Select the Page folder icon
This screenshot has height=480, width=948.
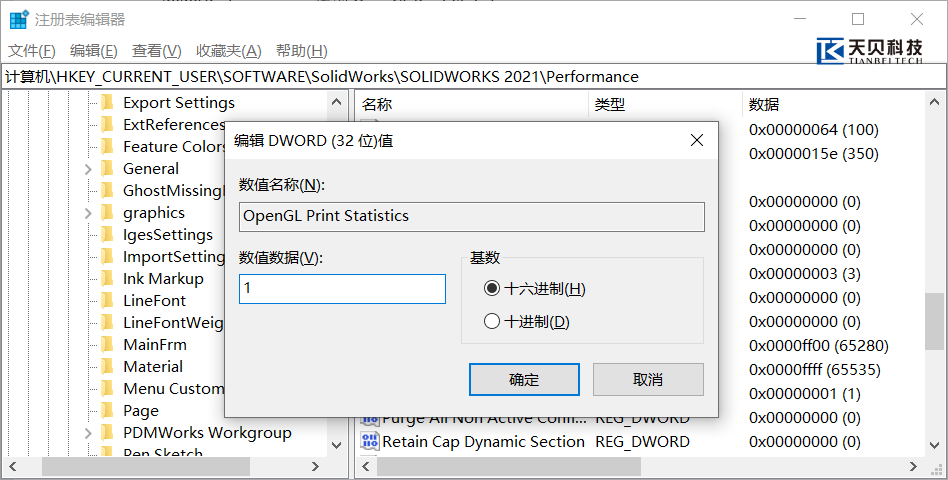coord(108,410)
